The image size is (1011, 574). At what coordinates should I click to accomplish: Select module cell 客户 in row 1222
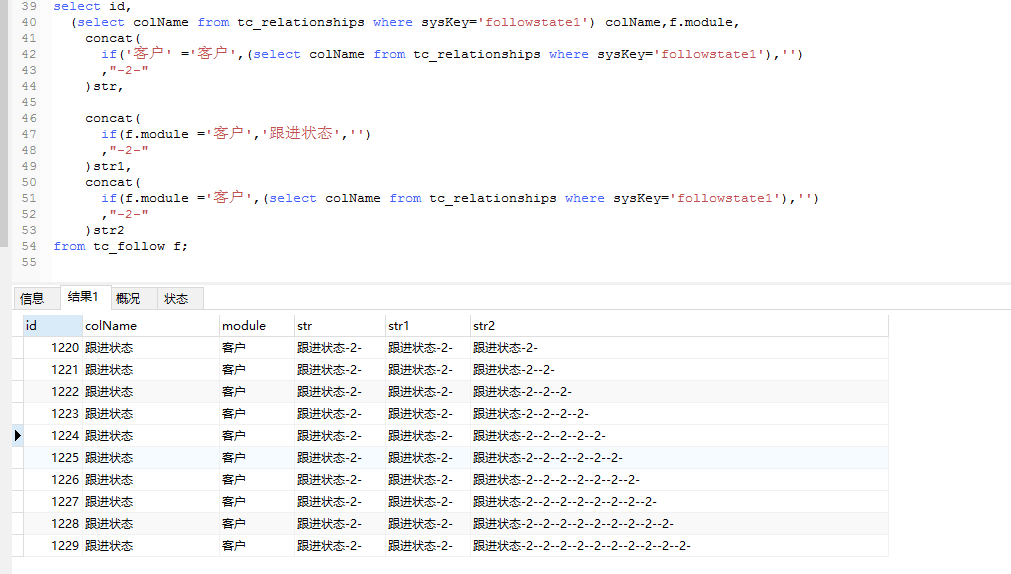coord(257,391)
